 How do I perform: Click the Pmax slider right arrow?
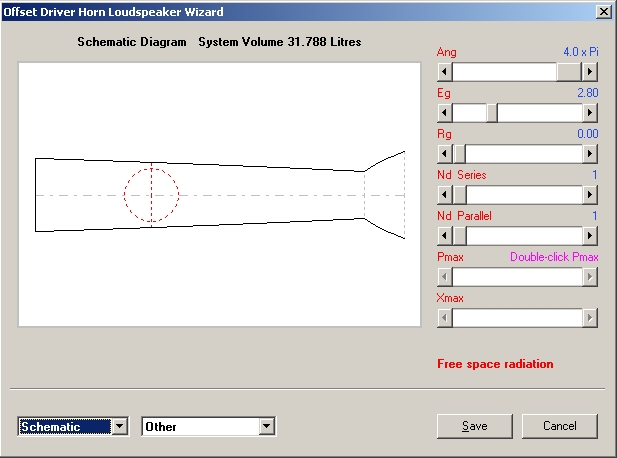(589, 277)
